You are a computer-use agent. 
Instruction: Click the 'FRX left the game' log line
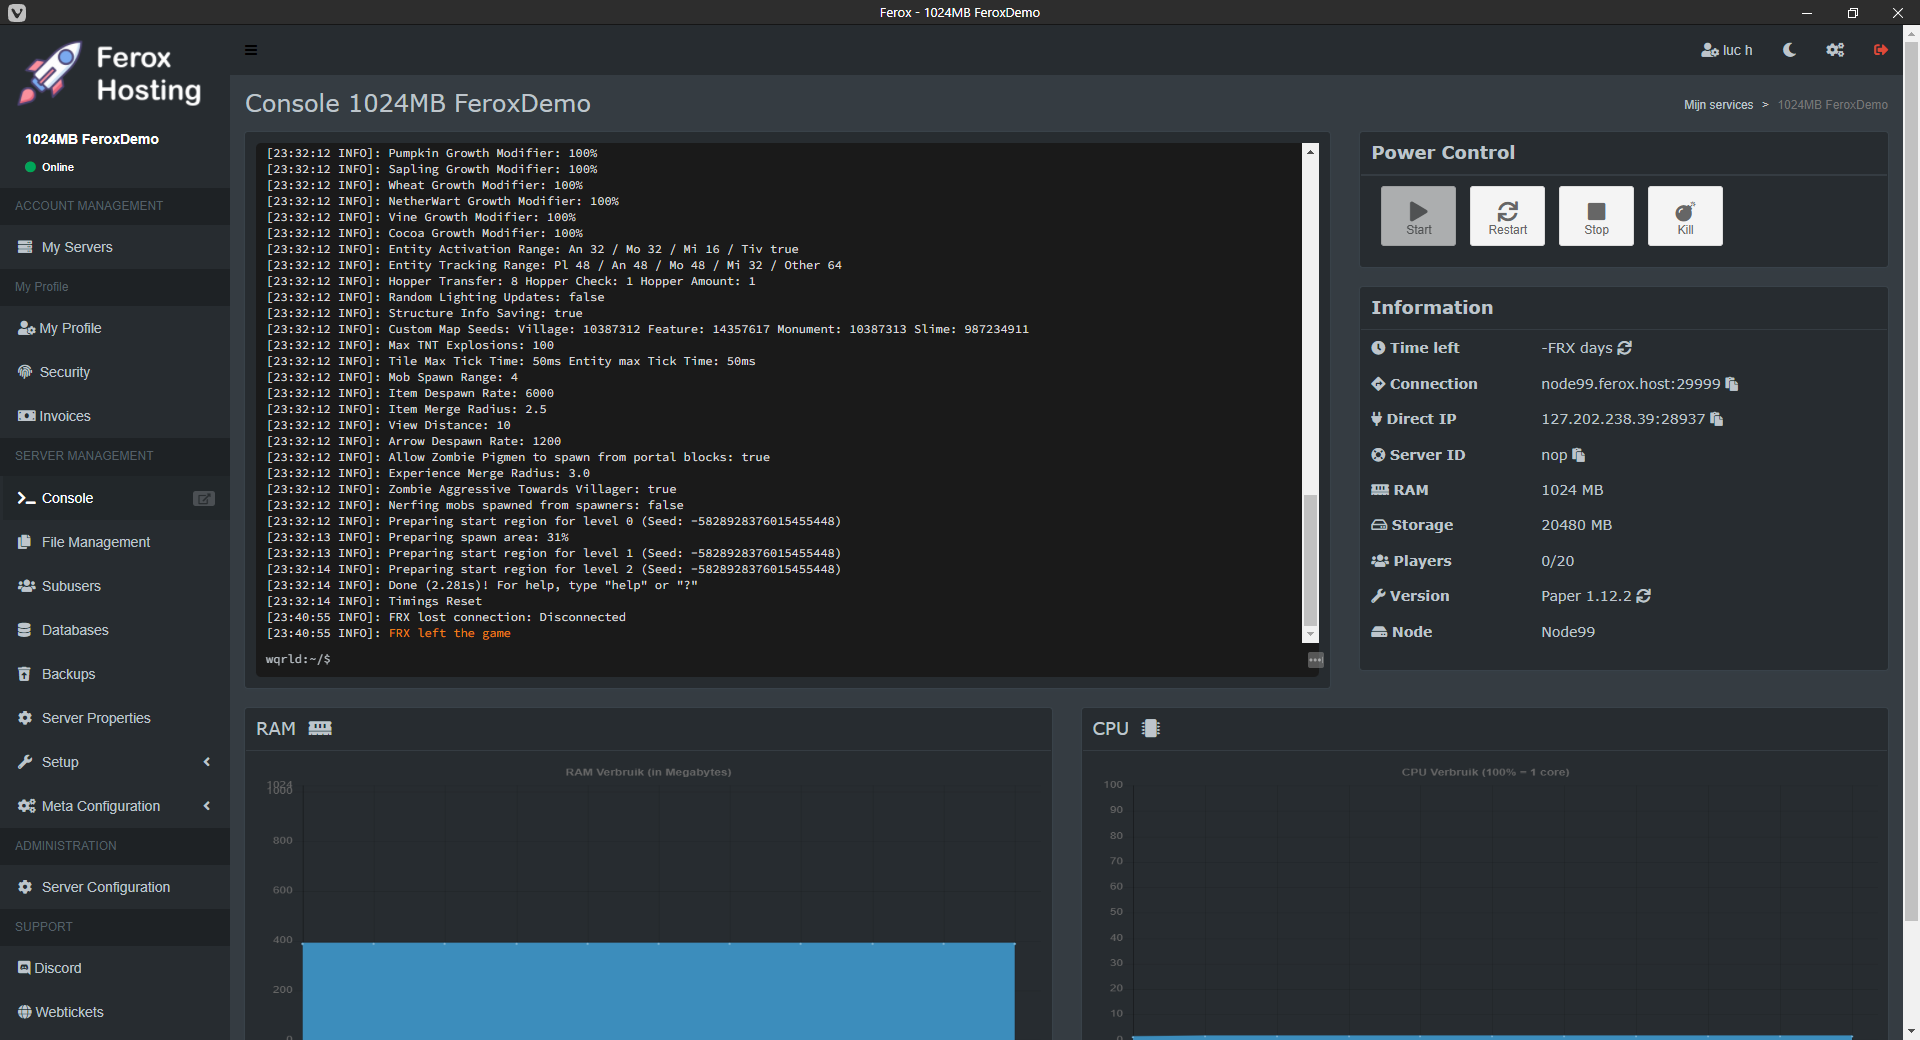[449, 634]
